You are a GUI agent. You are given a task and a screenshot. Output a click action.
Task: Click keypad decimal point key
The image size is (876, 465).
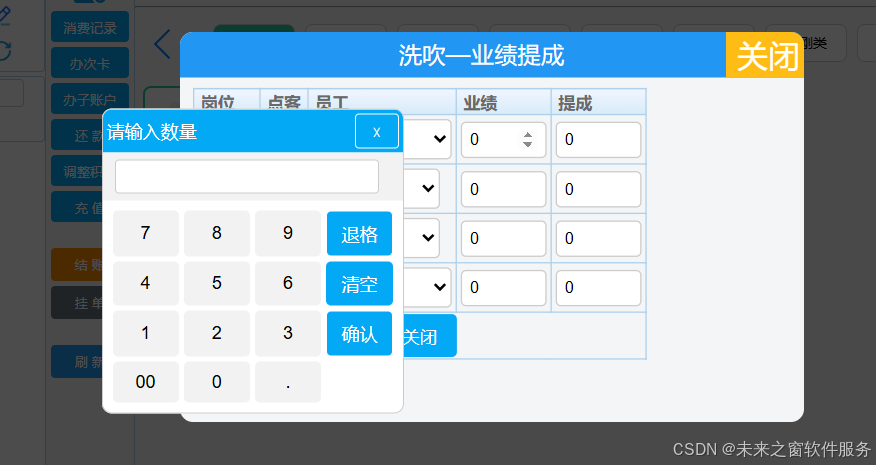pyautogui.click(x=288, y=382)
